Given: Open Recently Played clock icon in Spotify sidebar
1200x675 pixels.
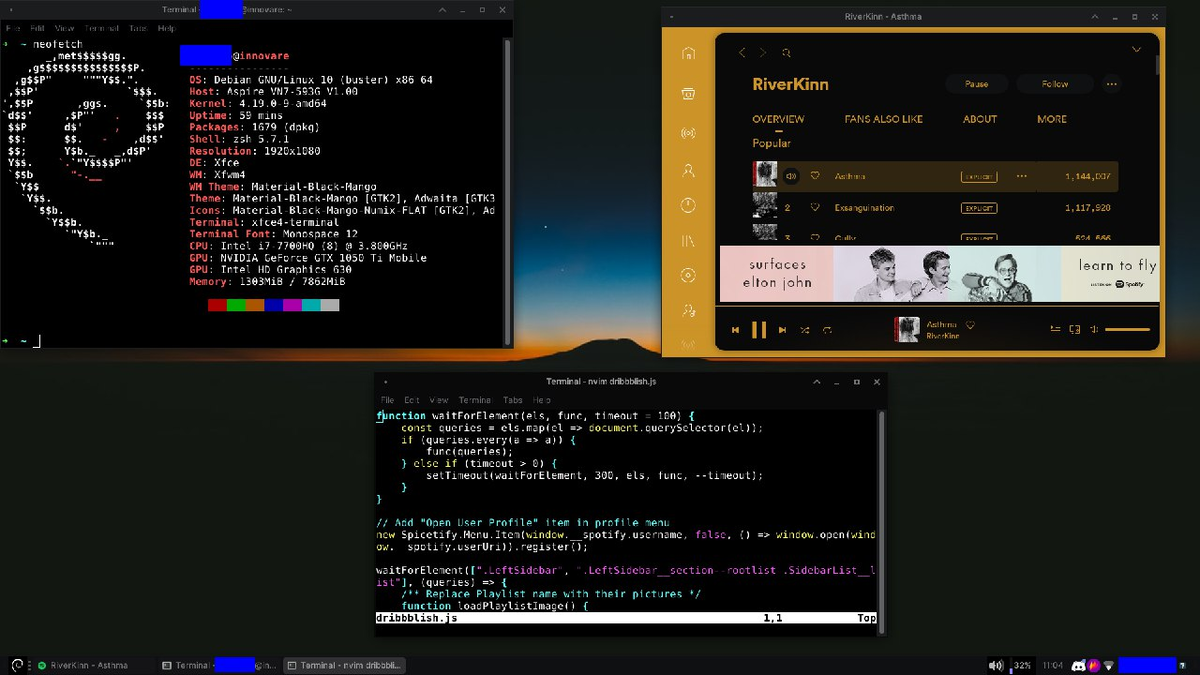Looking at the screenshot, I should point(688,205).
